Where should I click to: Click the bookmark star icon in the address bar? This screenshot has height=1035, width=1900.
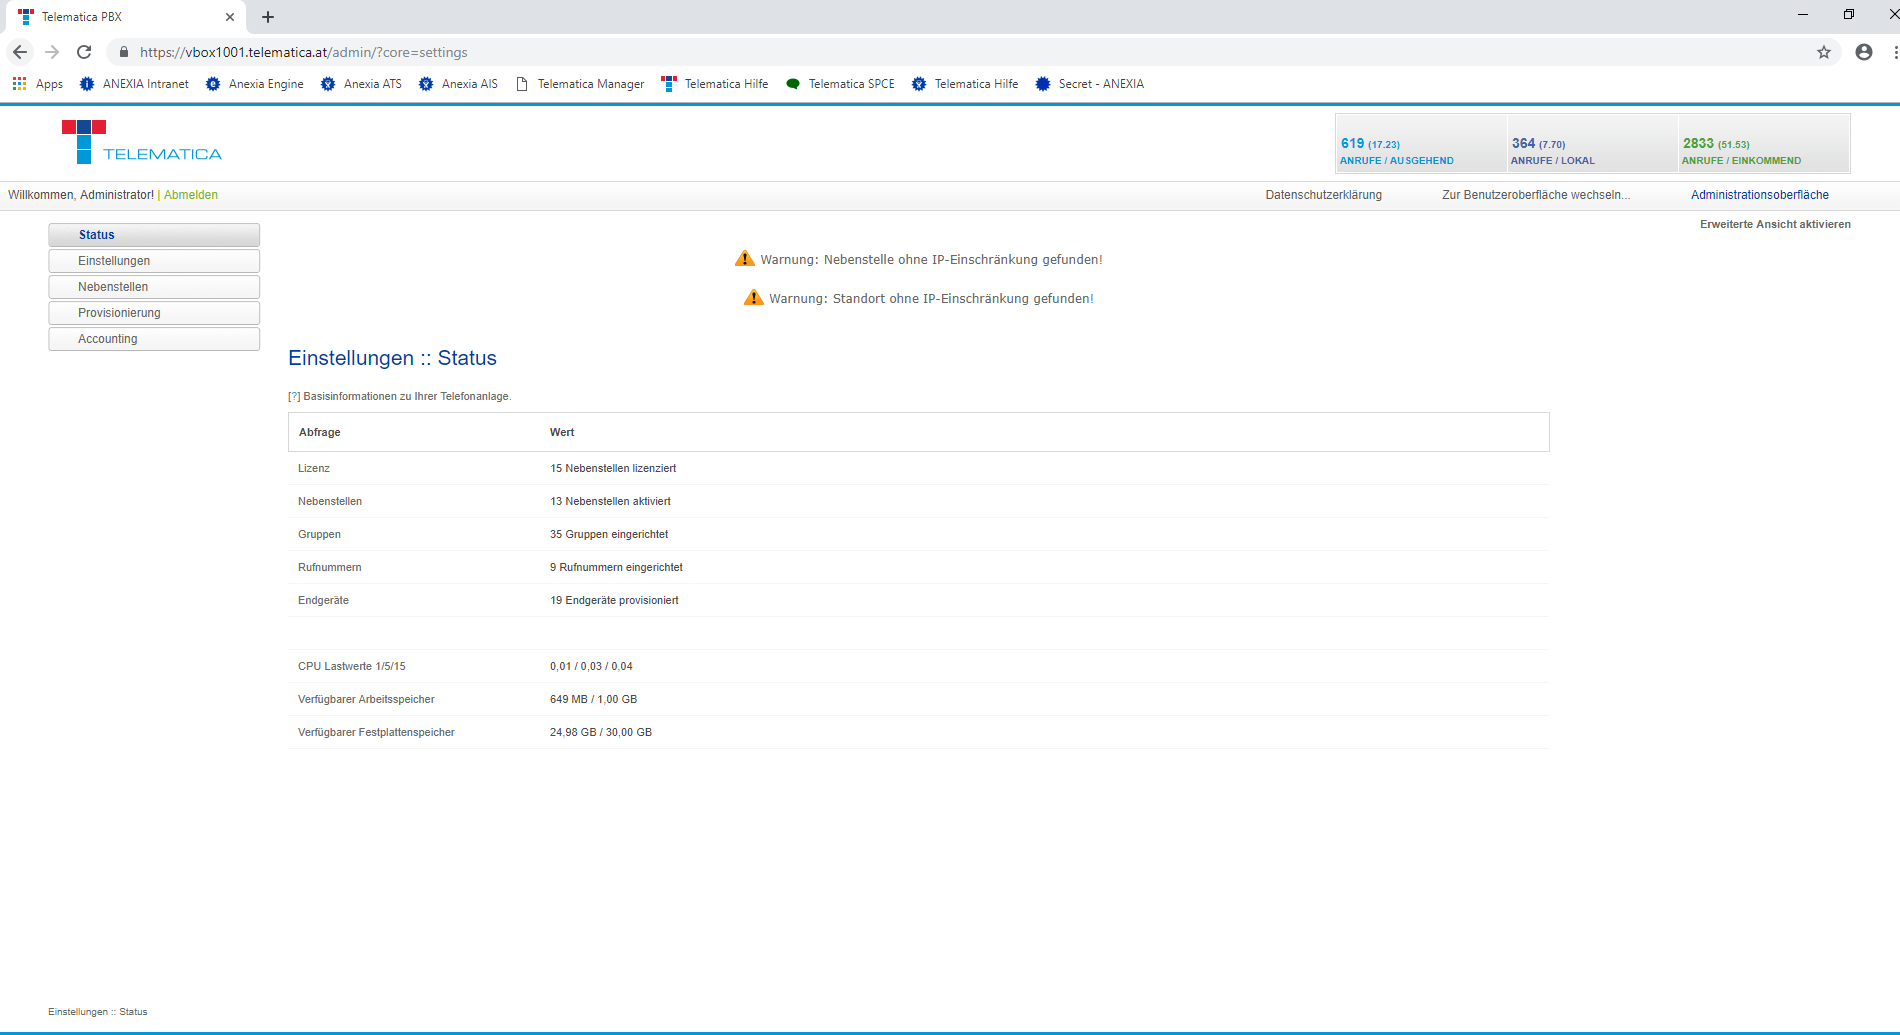(x=1823, y=52)
